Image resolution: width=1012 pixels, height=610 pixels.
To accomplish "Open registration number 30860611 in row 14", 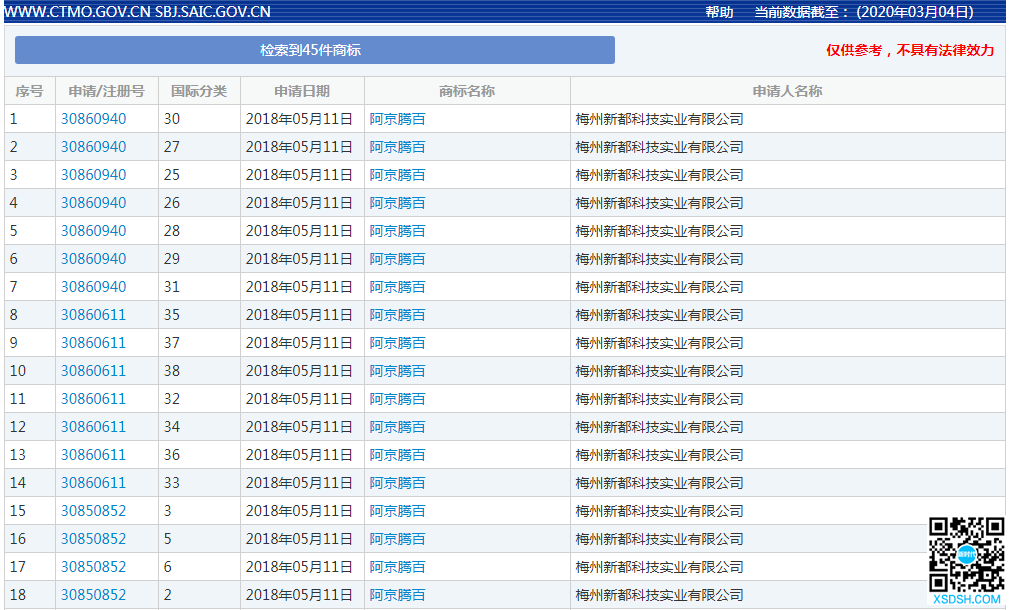I will [x=94, y=483].
